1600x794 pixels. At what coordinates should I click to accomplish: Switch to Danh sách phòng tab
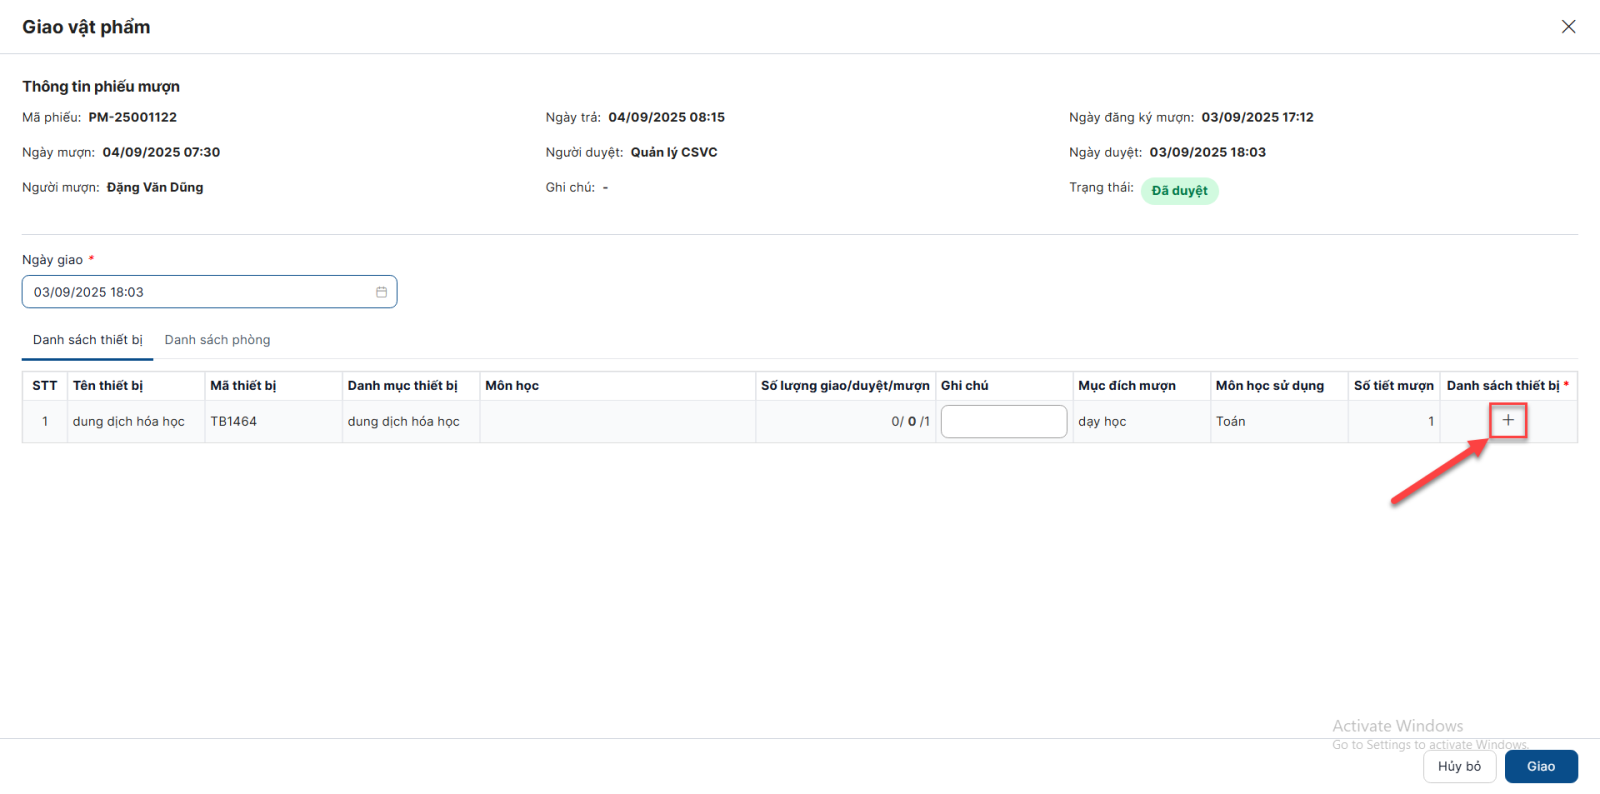[x=217, y=340]
